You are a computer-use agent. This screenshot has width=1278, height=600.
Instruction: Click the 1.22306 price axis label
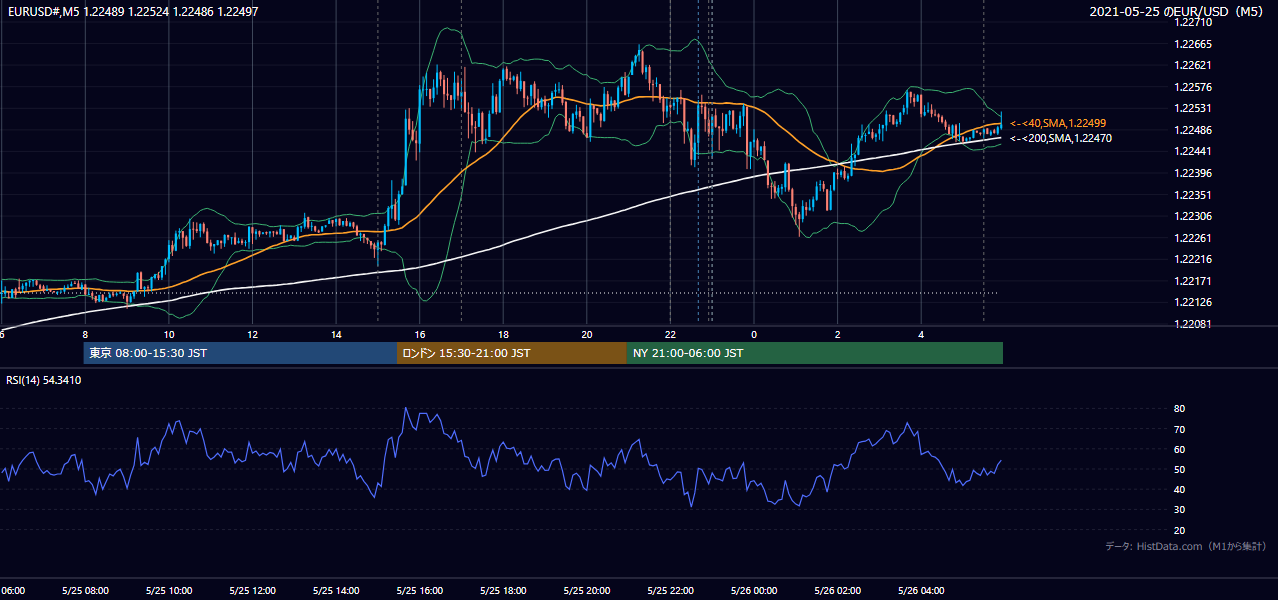pyautogui.click(x=1193, y=216)
